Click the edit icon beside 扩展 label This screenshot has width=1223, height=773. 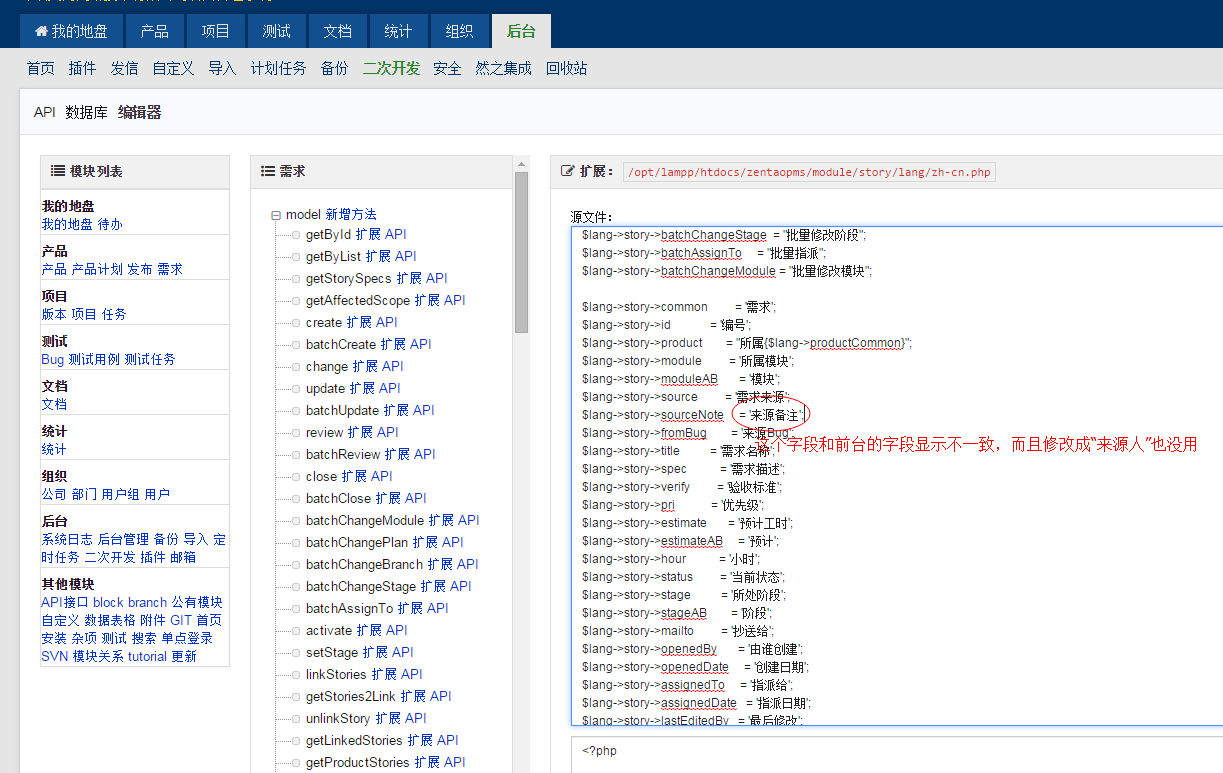(568, 171)
